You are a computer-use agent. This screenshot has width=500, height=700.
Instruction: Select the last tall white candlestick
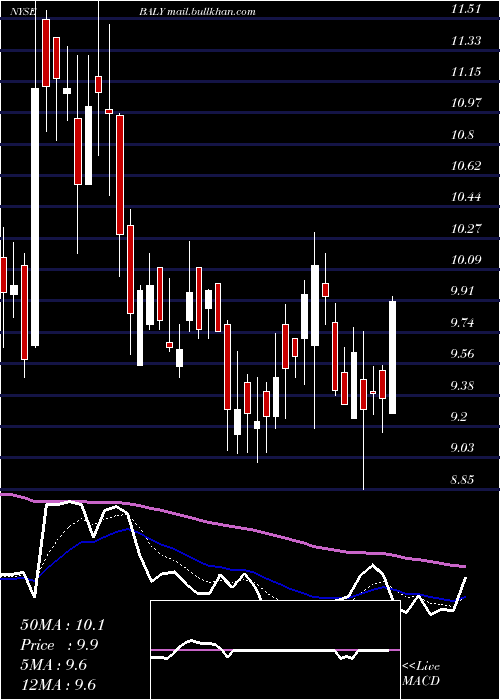[393, 357]
